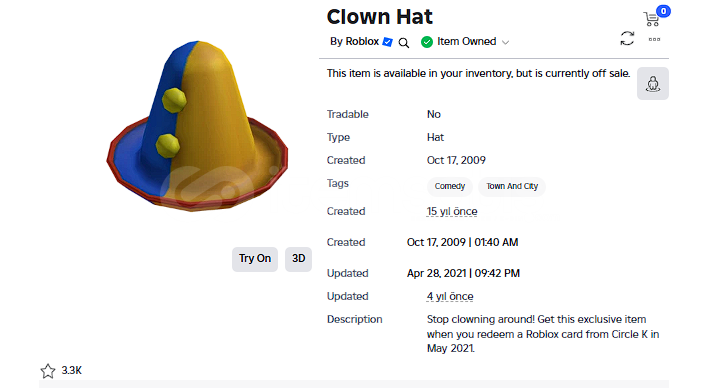Toggle the 3D view button
This screenshot has width=719, height=388.
click(299, 259)
